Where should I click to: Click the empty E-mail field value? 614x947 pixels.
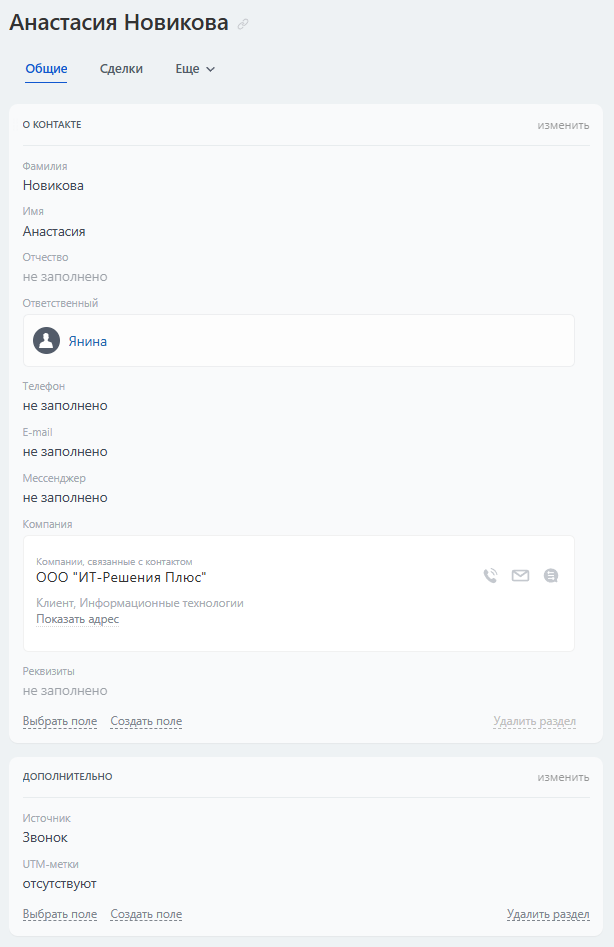point(65,452)
